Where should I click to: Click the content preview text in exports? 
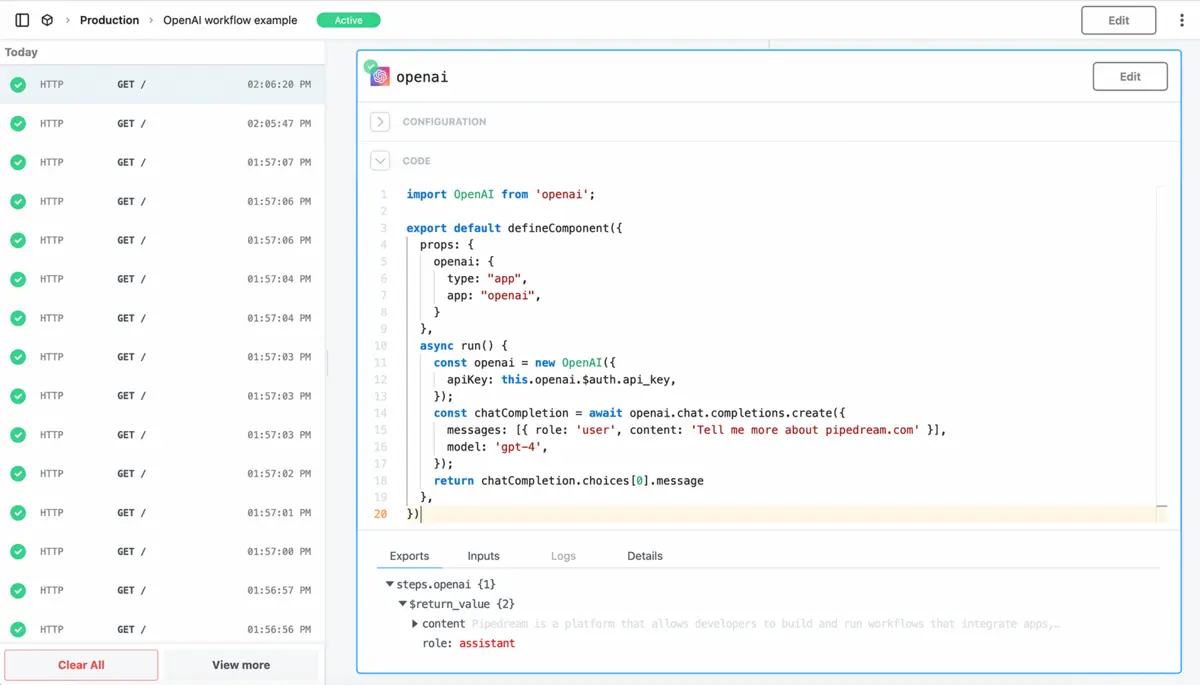pos(765,624)
